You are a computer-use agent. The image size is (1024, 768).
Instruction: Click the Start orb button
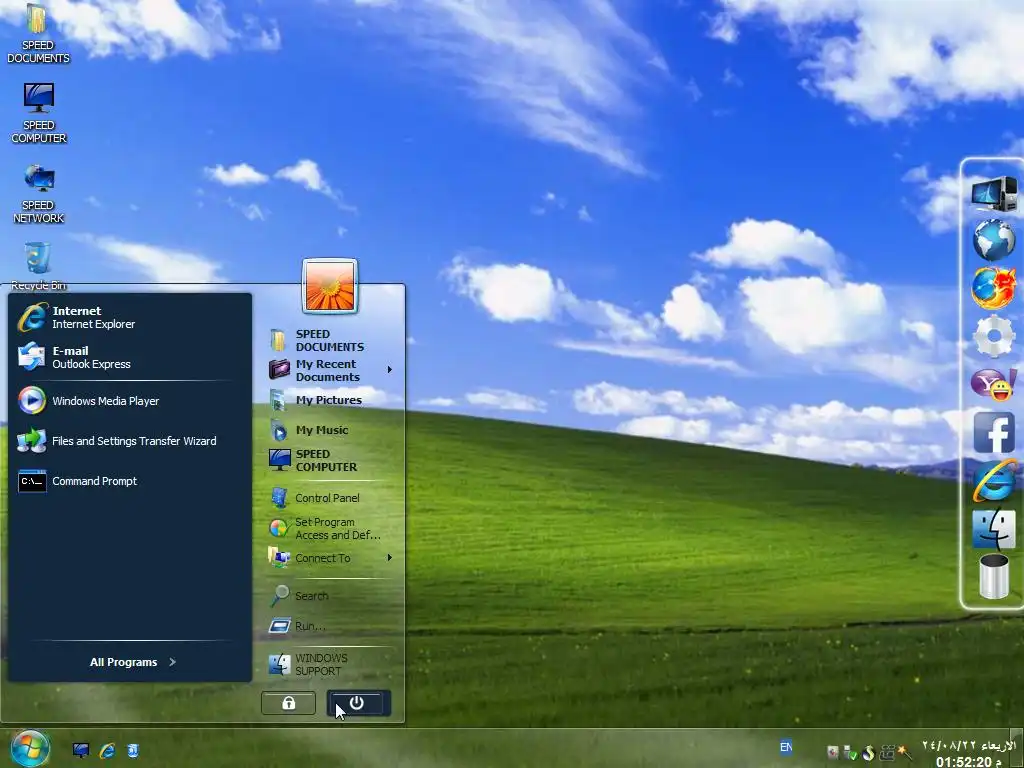pos(30,748)
